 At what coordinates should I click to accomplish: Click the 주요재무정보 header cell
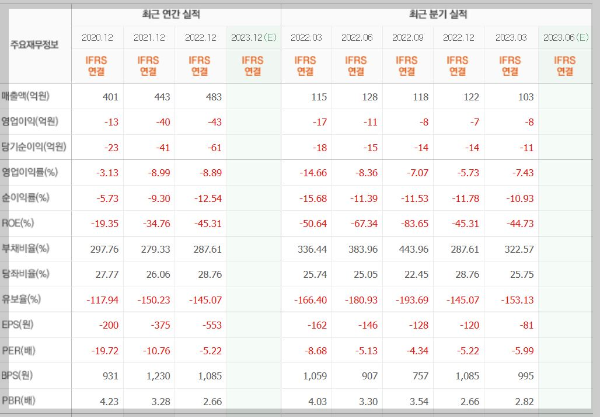click(x=34, y=45)
